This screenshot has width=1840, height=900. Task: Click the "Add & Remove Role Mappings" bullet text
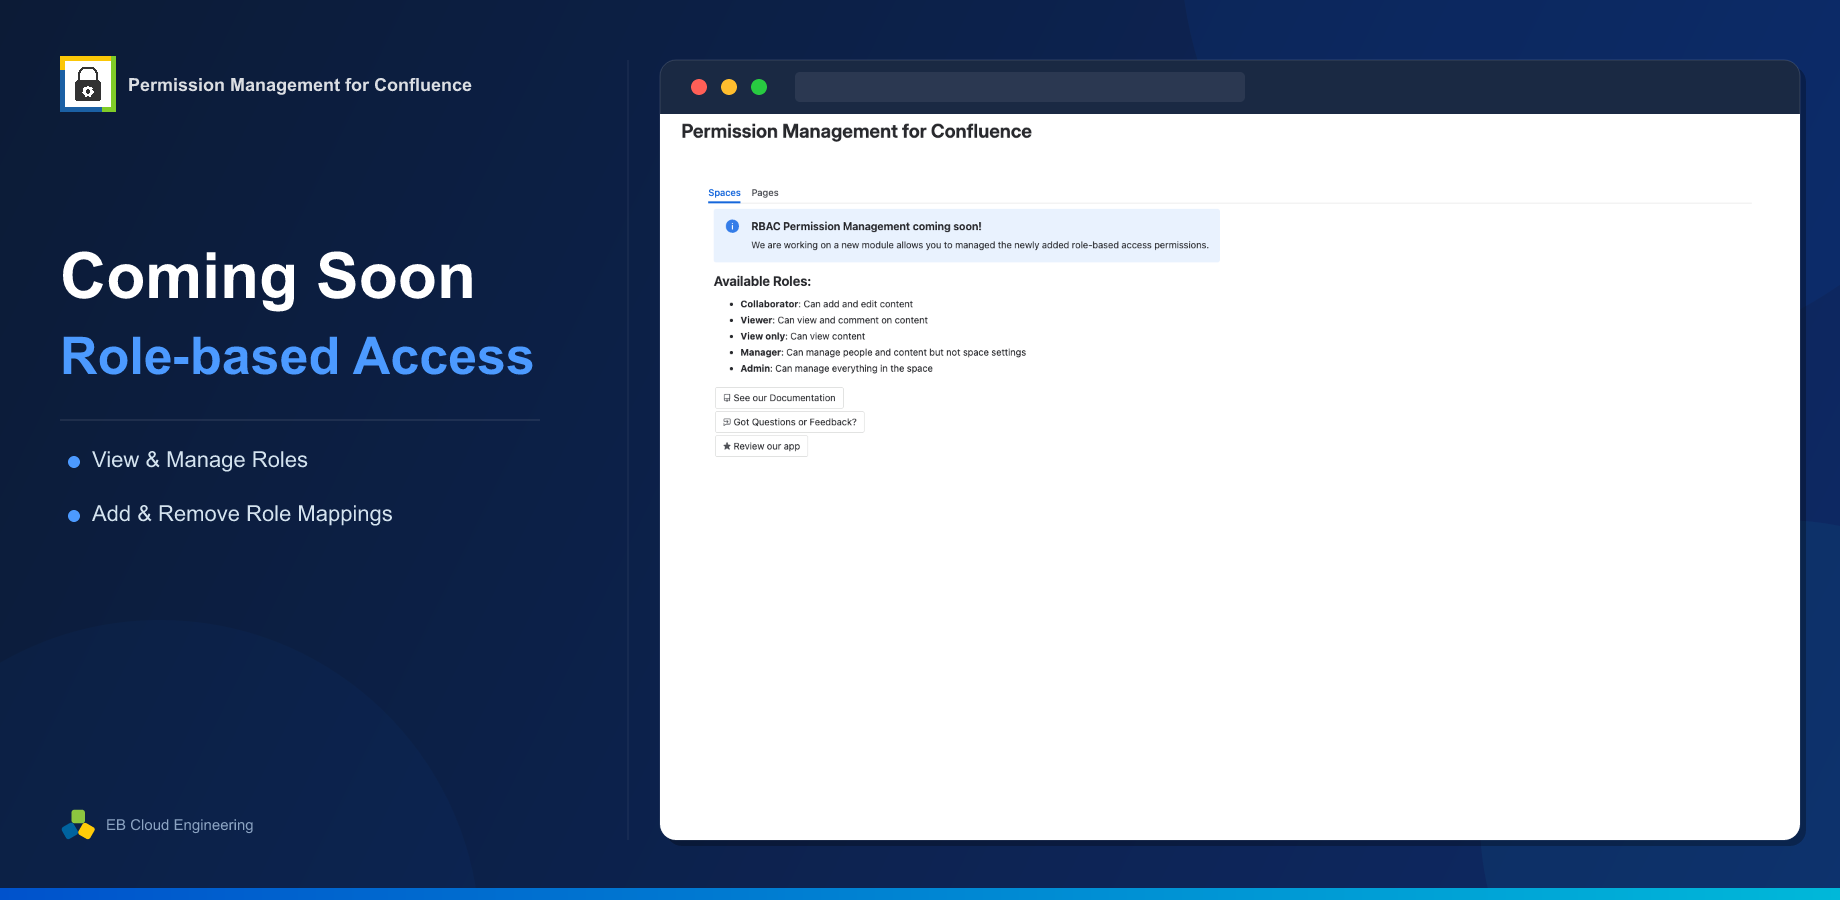click(242, 514)
